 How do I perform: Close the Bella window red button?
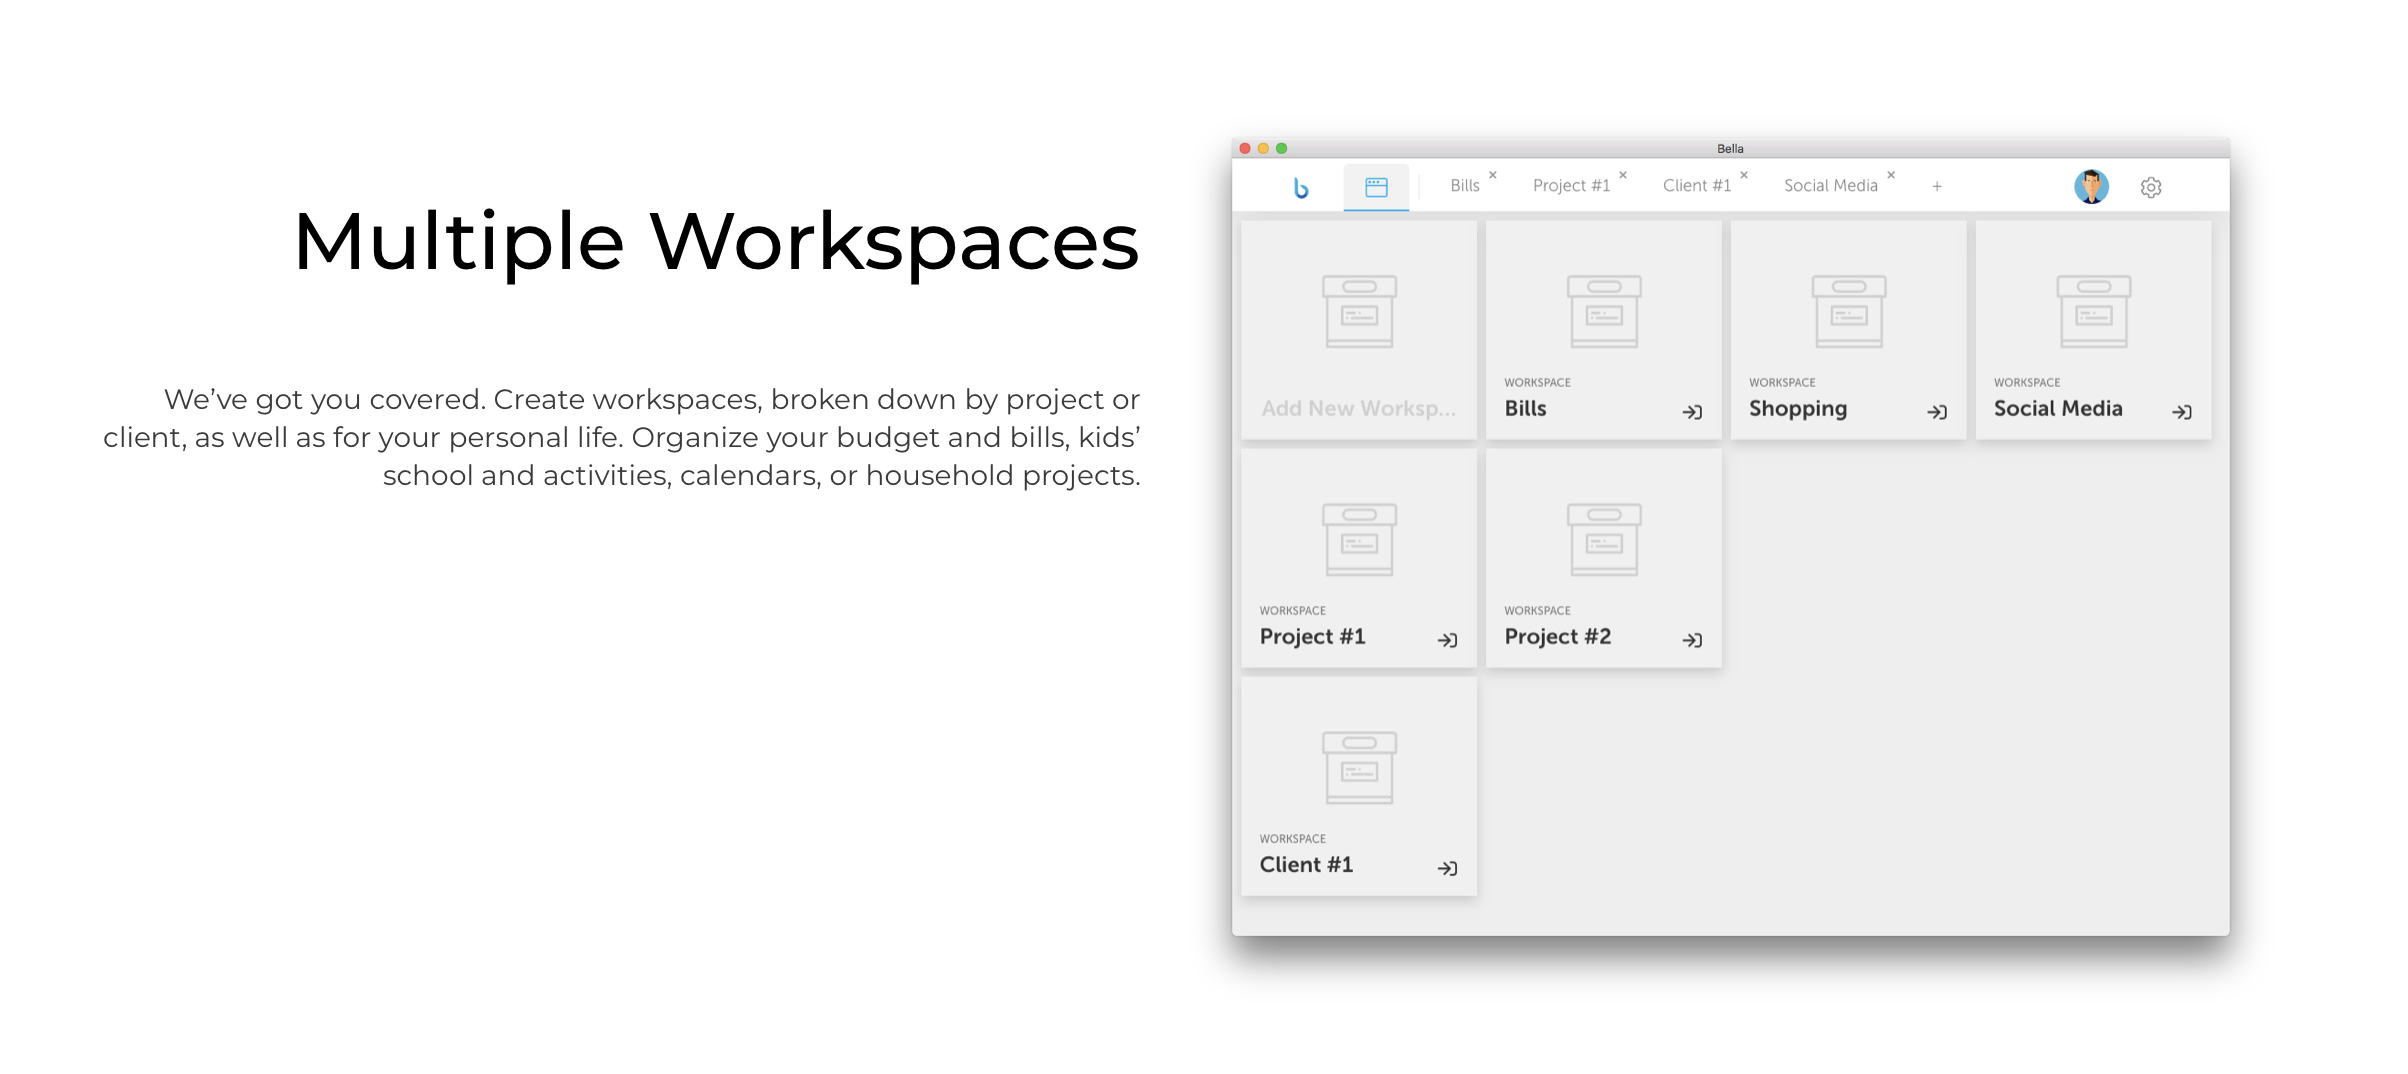pyautogui.click(x=1245, y=148)
